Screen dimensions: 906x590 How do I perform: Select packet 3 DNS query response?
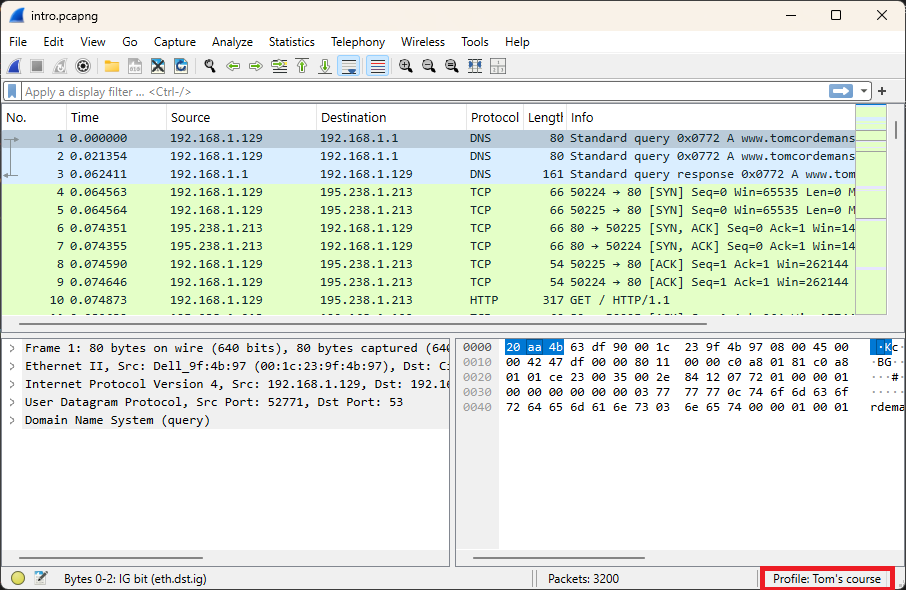point(428,174)
